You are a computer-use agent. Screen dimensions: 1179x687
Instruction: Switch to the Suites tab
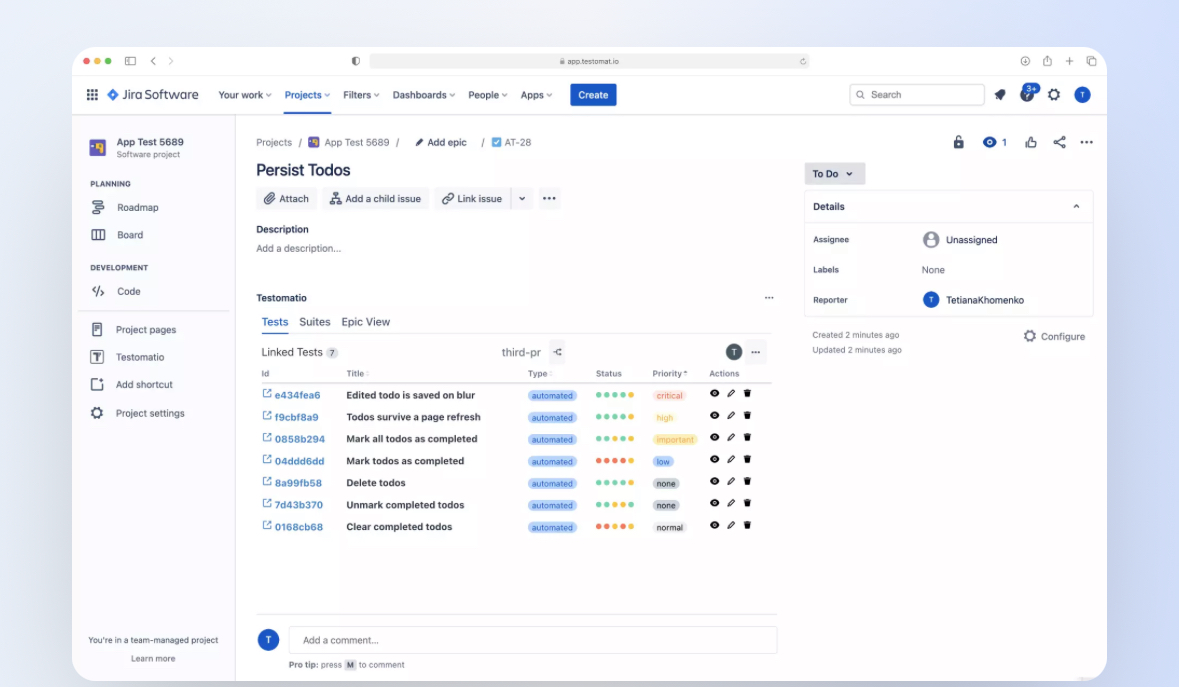(314, 322)
